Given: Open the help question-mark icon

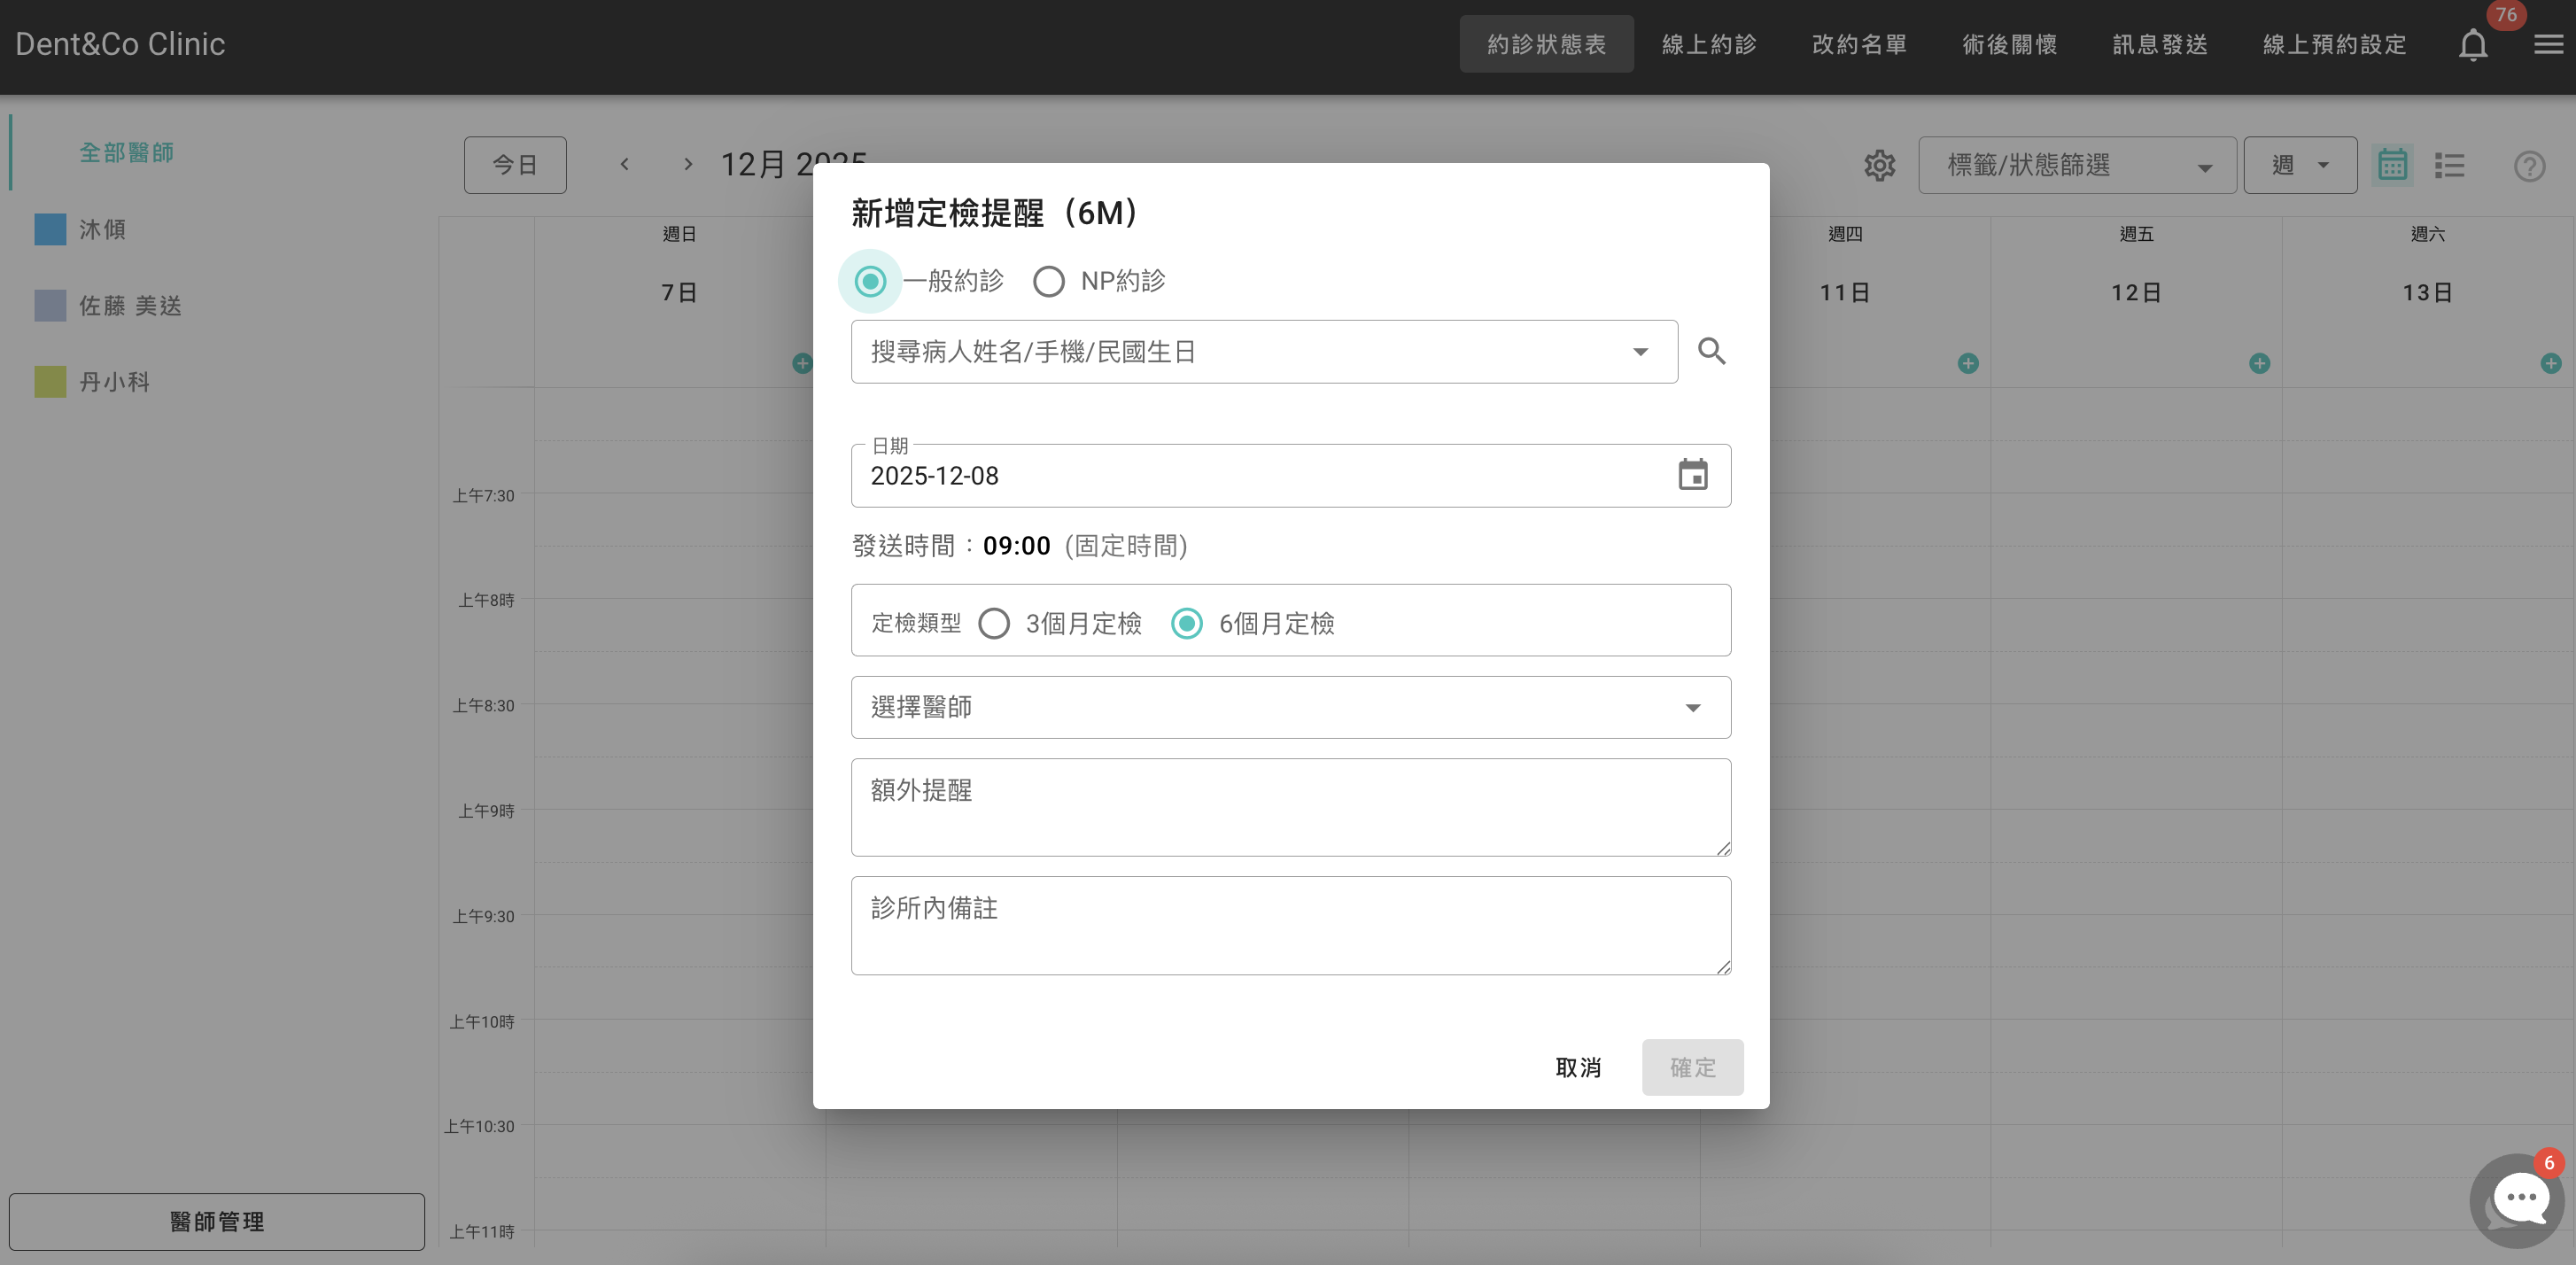Looking at the screenshot, I should tap(2529, 166).
